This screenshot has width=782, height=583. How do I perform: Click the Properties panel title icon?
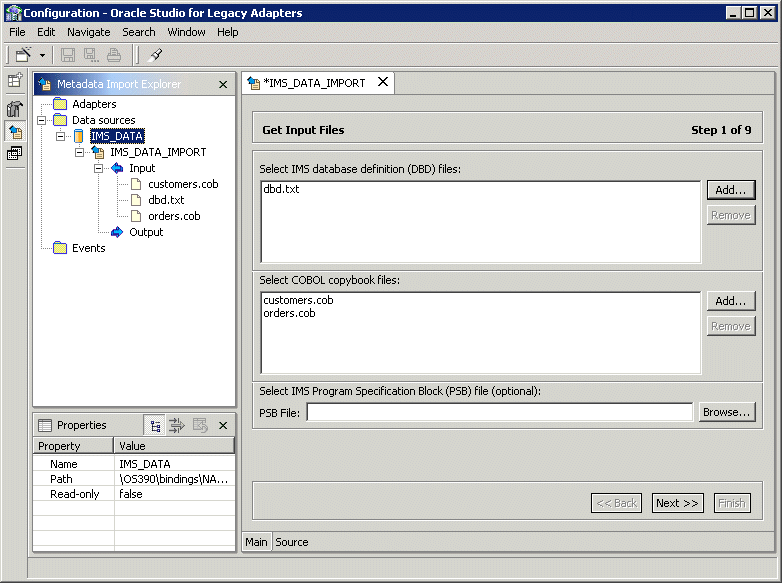tap(45, 425)
